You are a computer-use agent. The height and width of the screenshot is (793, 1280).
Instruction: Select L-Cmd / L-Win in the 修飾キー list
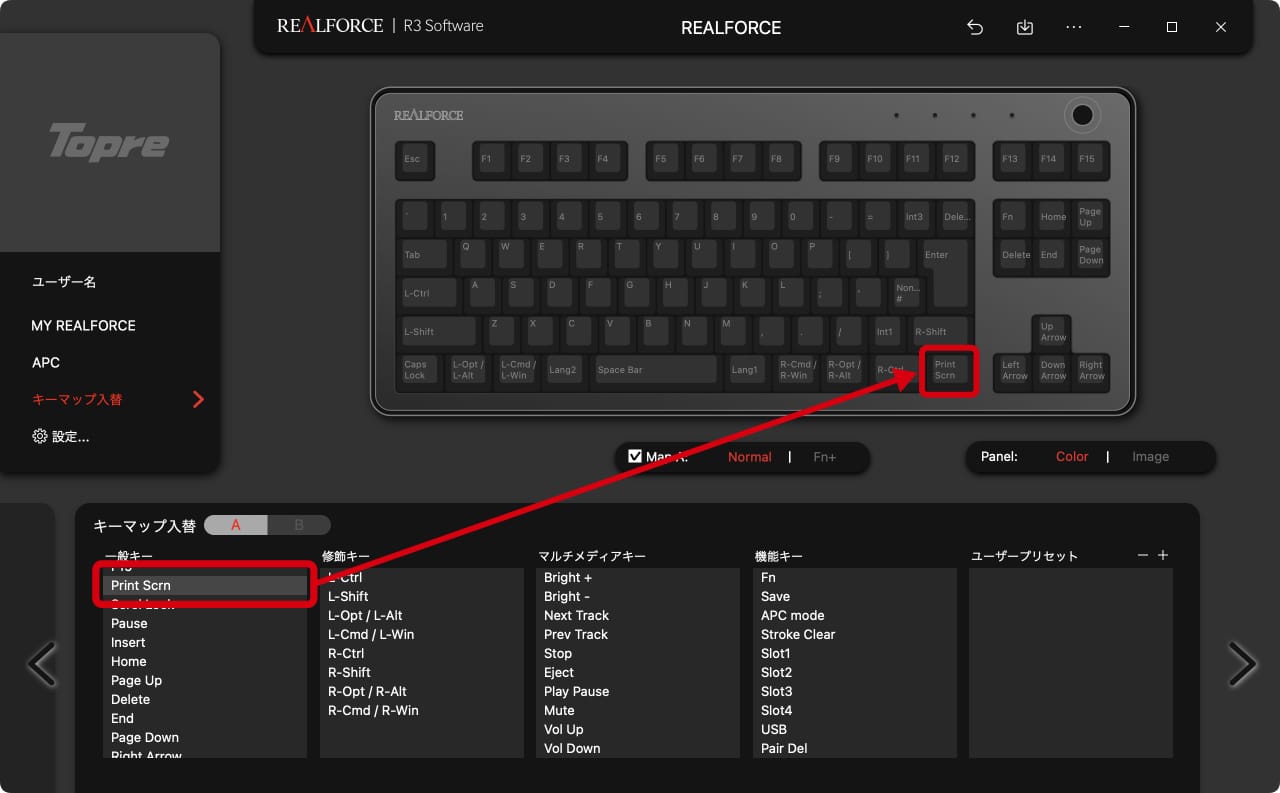(421, 634)
